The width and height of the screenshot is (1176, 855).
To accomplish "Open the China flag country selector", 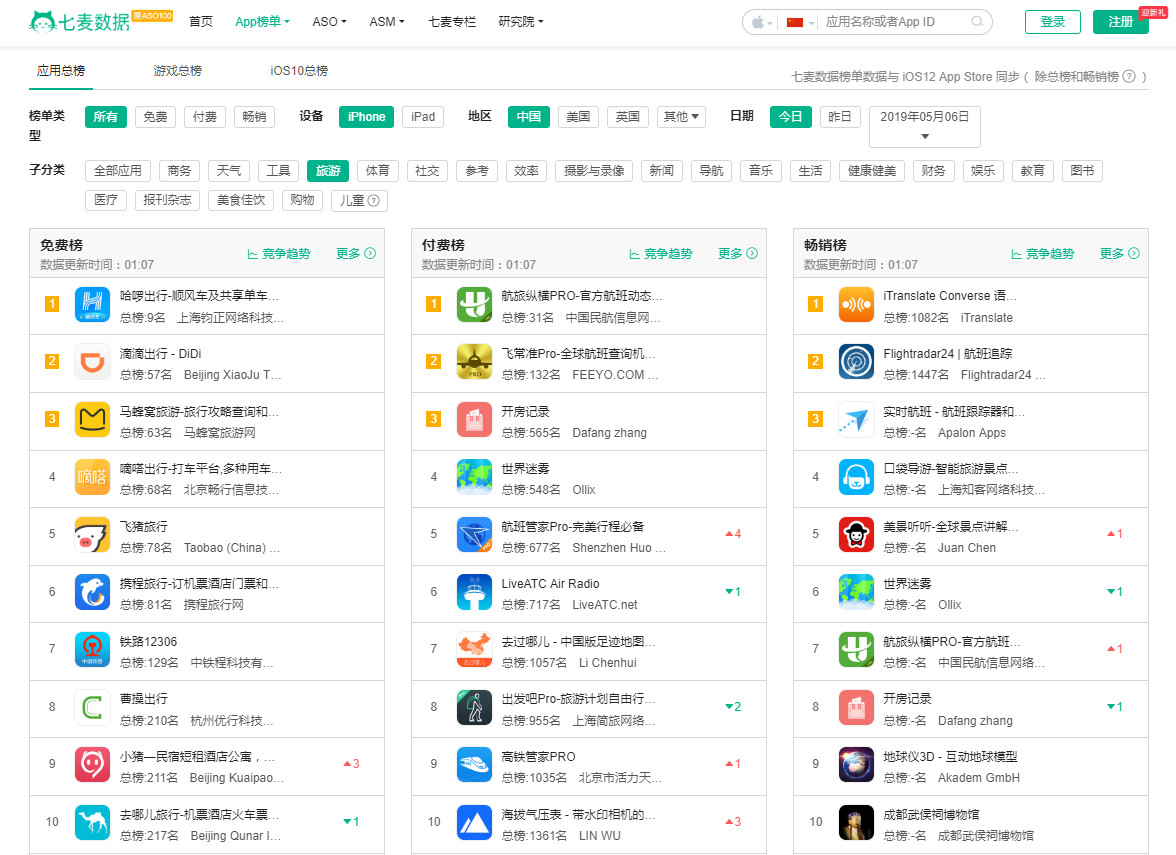I will point(800,22).
